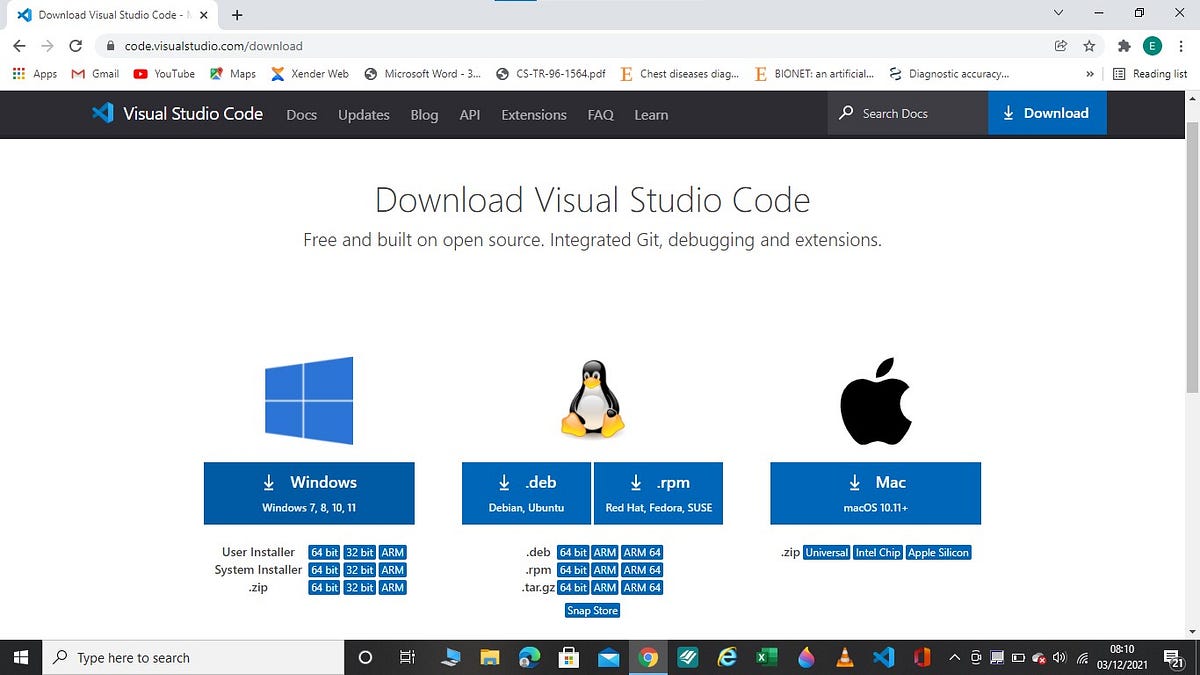Expand the hidden icons arrow in the system tray
Screen dimensions: 1200x675
coord(954,657)
